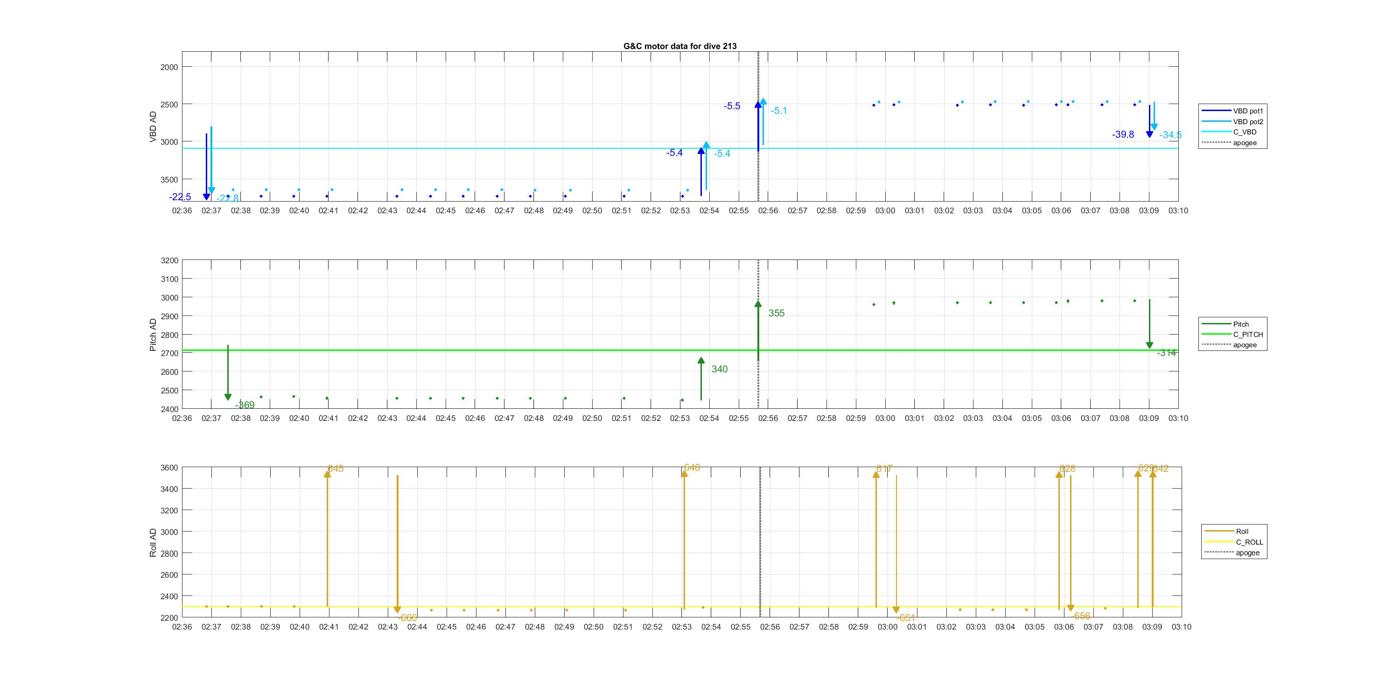Select the VBD pot2 legend entry
The width and height of the screenshot is (1400, 693).
1232,122
